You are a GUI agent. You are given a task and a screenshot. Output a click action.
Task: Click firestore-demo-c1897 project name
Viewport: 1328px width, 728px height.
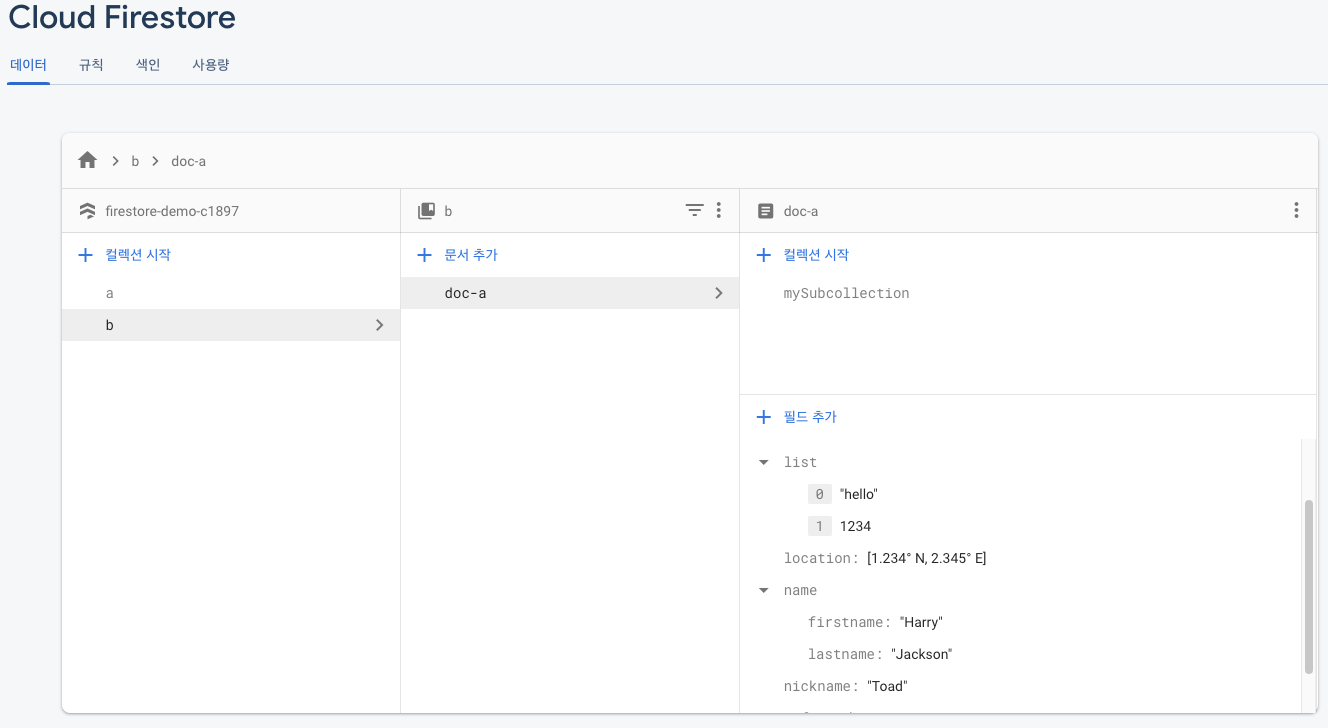(x=172, y=211)
